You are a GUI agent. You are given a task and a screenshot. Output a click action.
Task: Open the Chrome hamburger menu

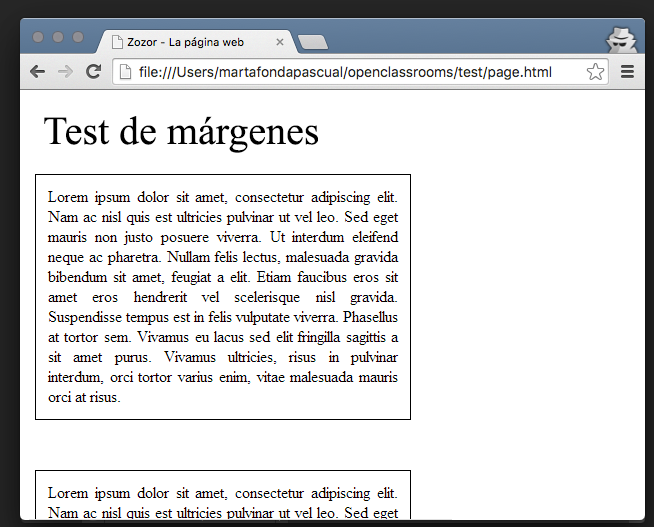click(x=627, y=72)
